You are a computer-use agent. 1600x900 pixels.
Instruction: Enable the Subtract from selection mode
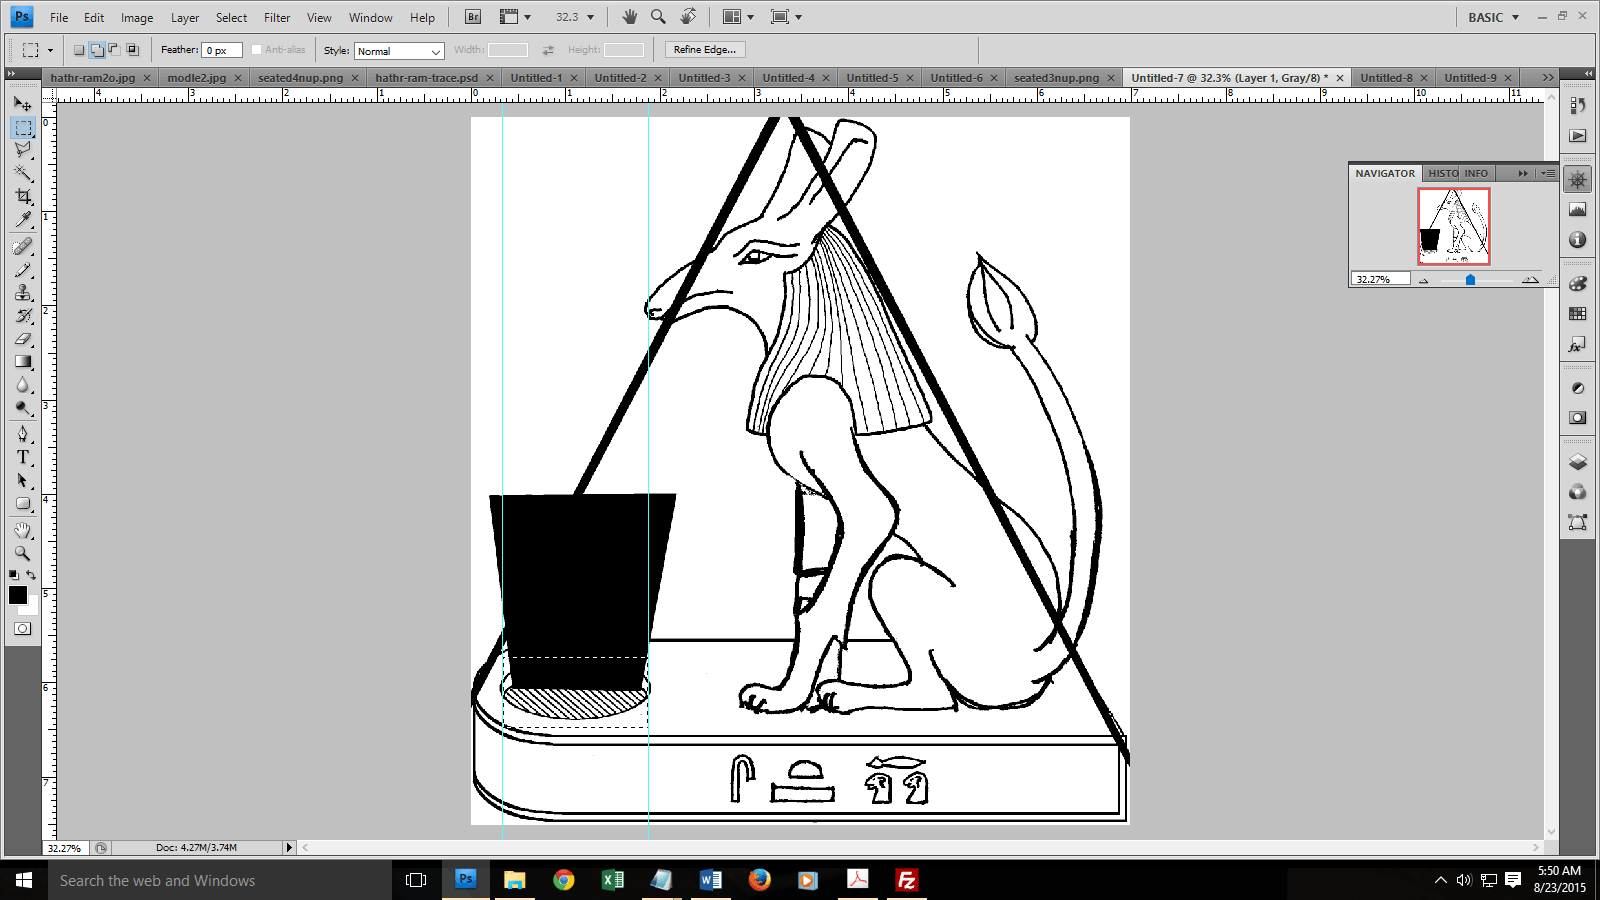click(x=114, y=50)
